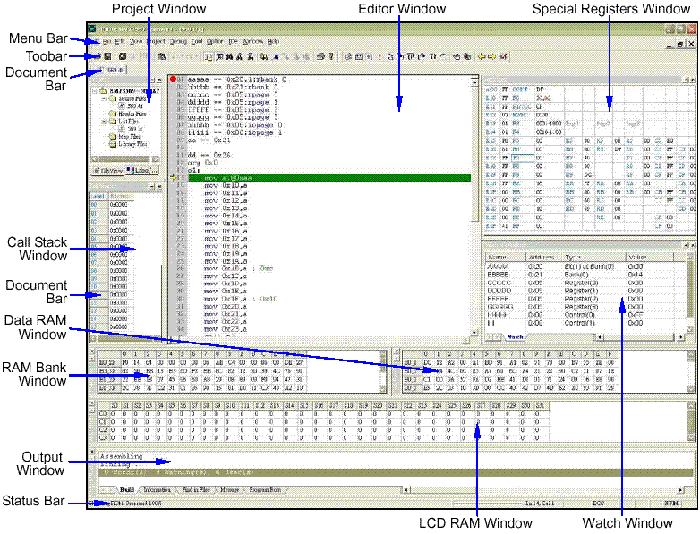Viewport: 700px width, 534px height.
Task: Open the View menu
Action: click(136, 42)
